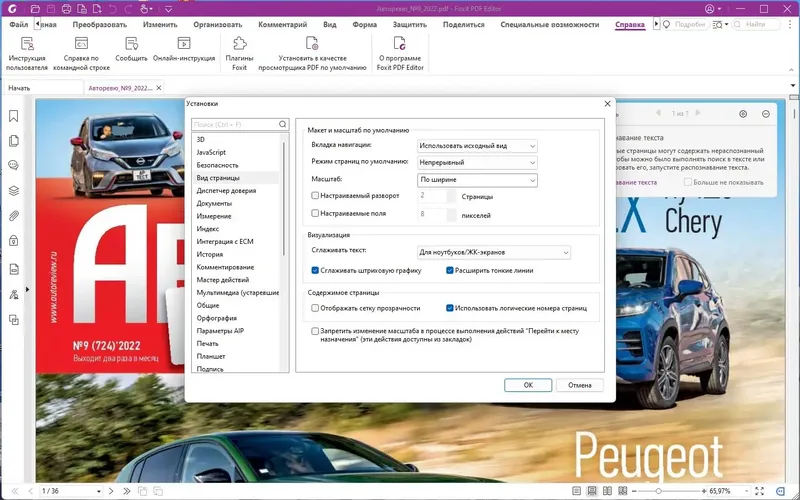The width and height of the screenshot is (800, 500).
Task: Switch to facing pages view icon
Action: [x=607, y=491]
